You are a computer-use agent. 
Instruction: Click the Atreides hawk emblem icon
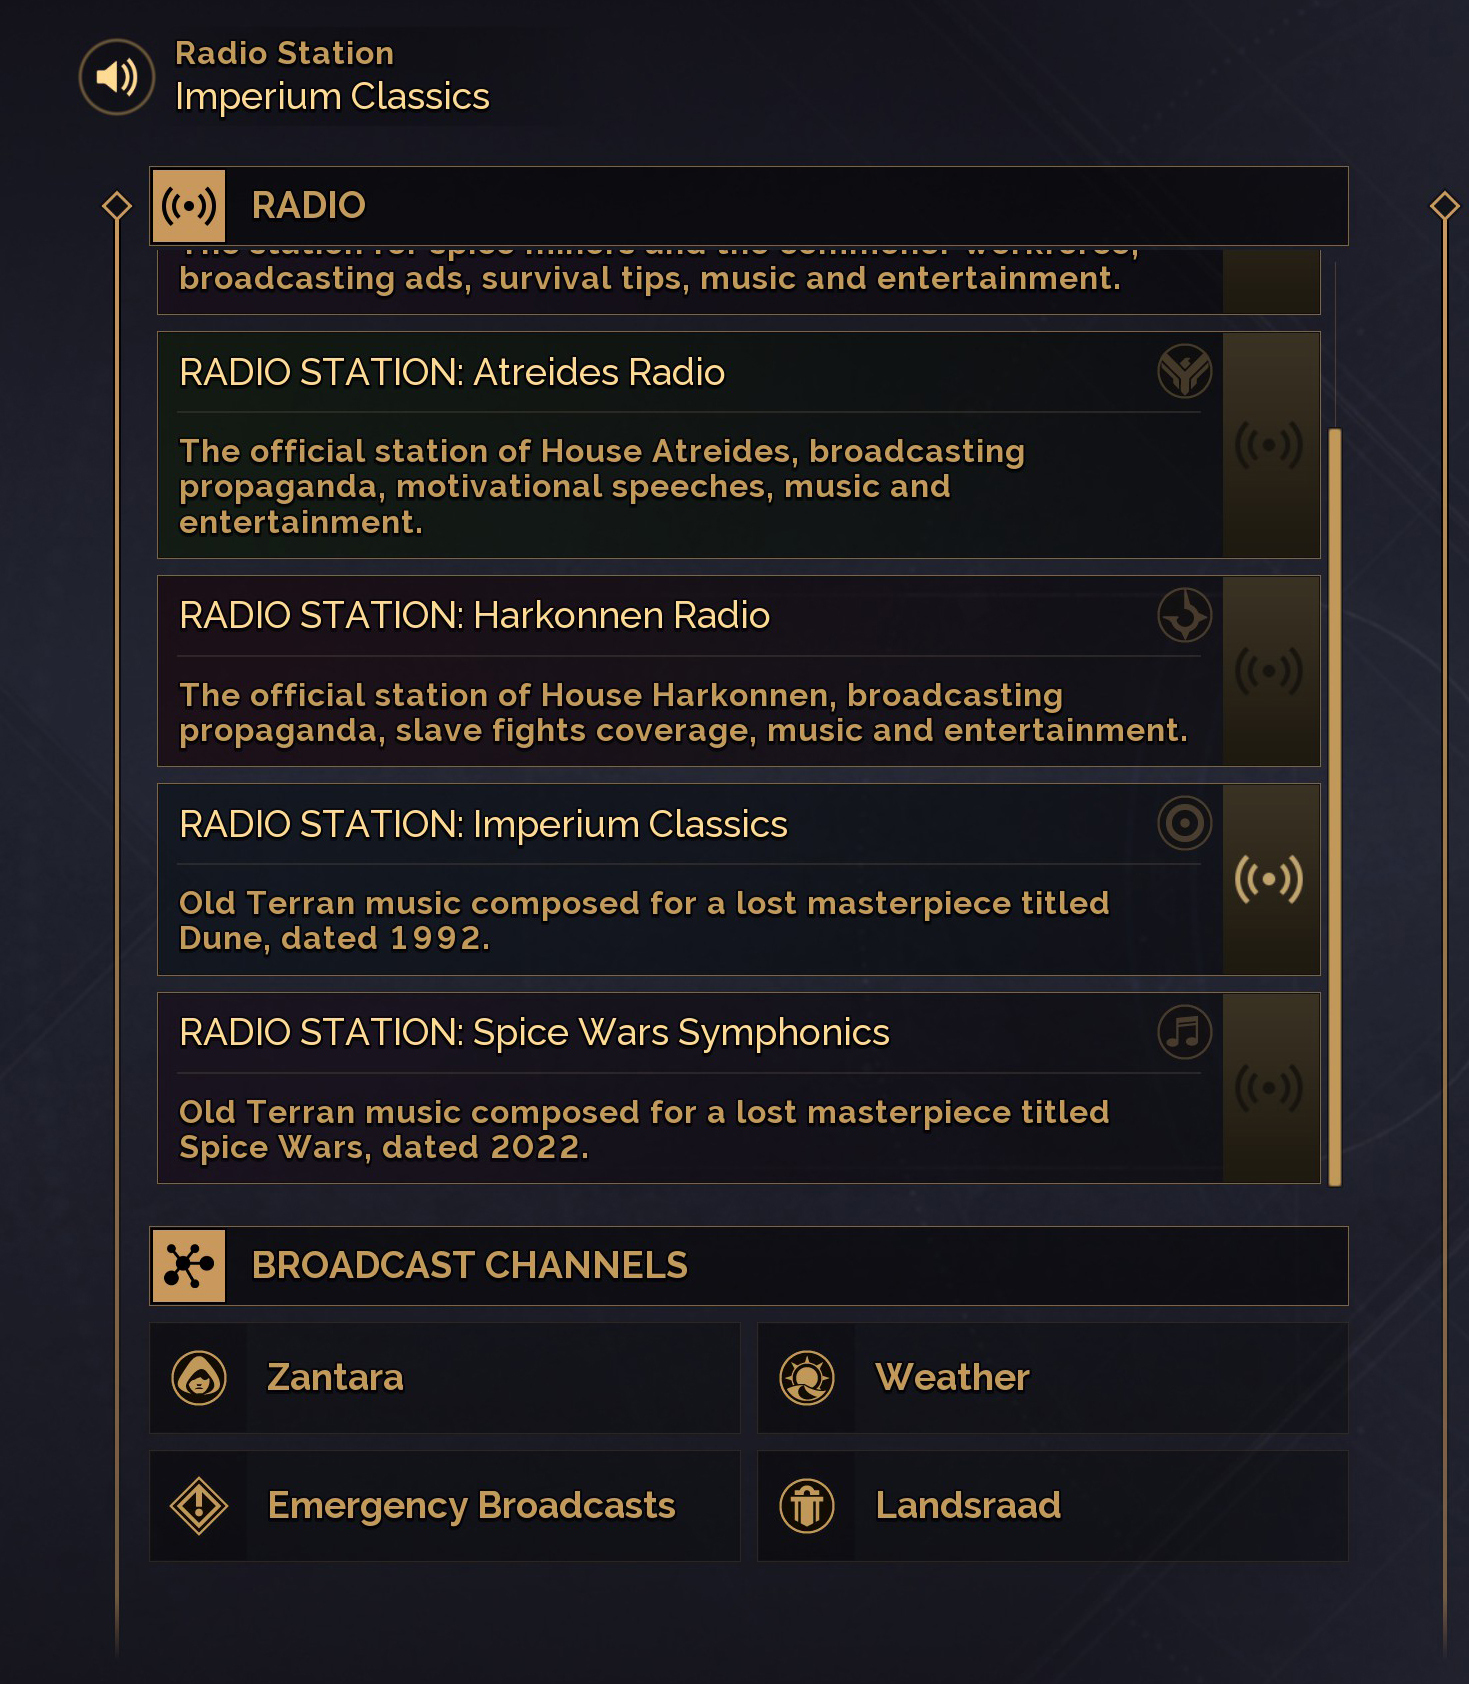tap(1184, 371)
